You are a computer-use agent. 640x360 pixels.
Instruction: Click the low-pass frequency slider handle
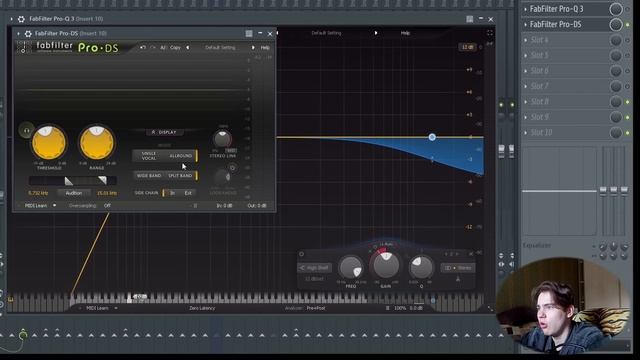click(102, 180)
